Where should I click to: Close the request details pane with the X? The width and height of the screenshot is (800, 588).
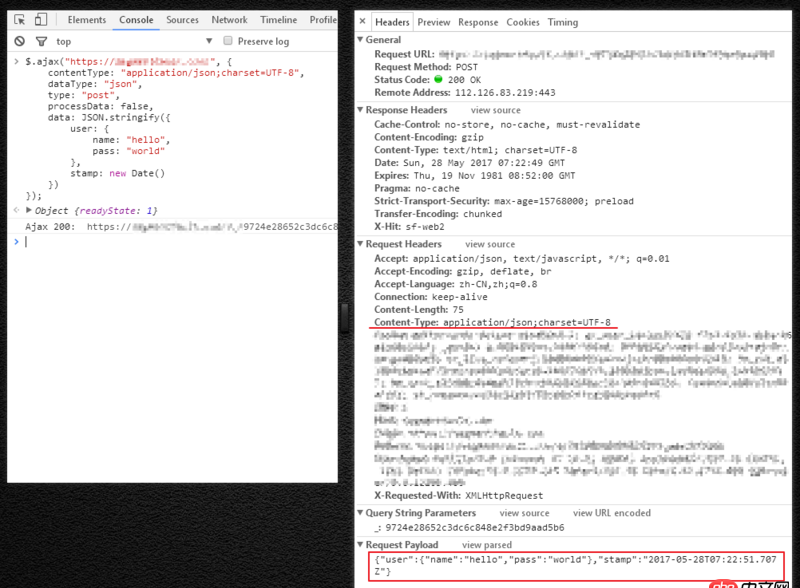[361, 20]
